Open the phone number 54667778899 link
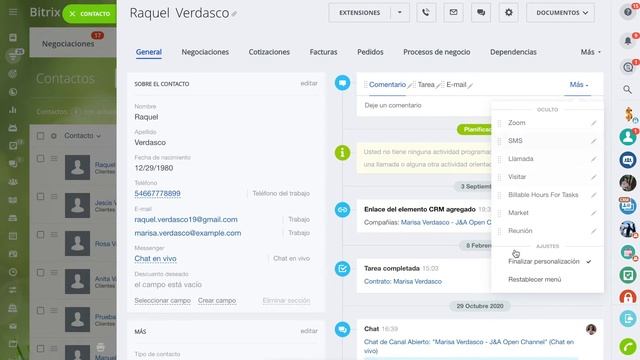Image resolution: width=640 pixels, height=360 pixels. 157,193
